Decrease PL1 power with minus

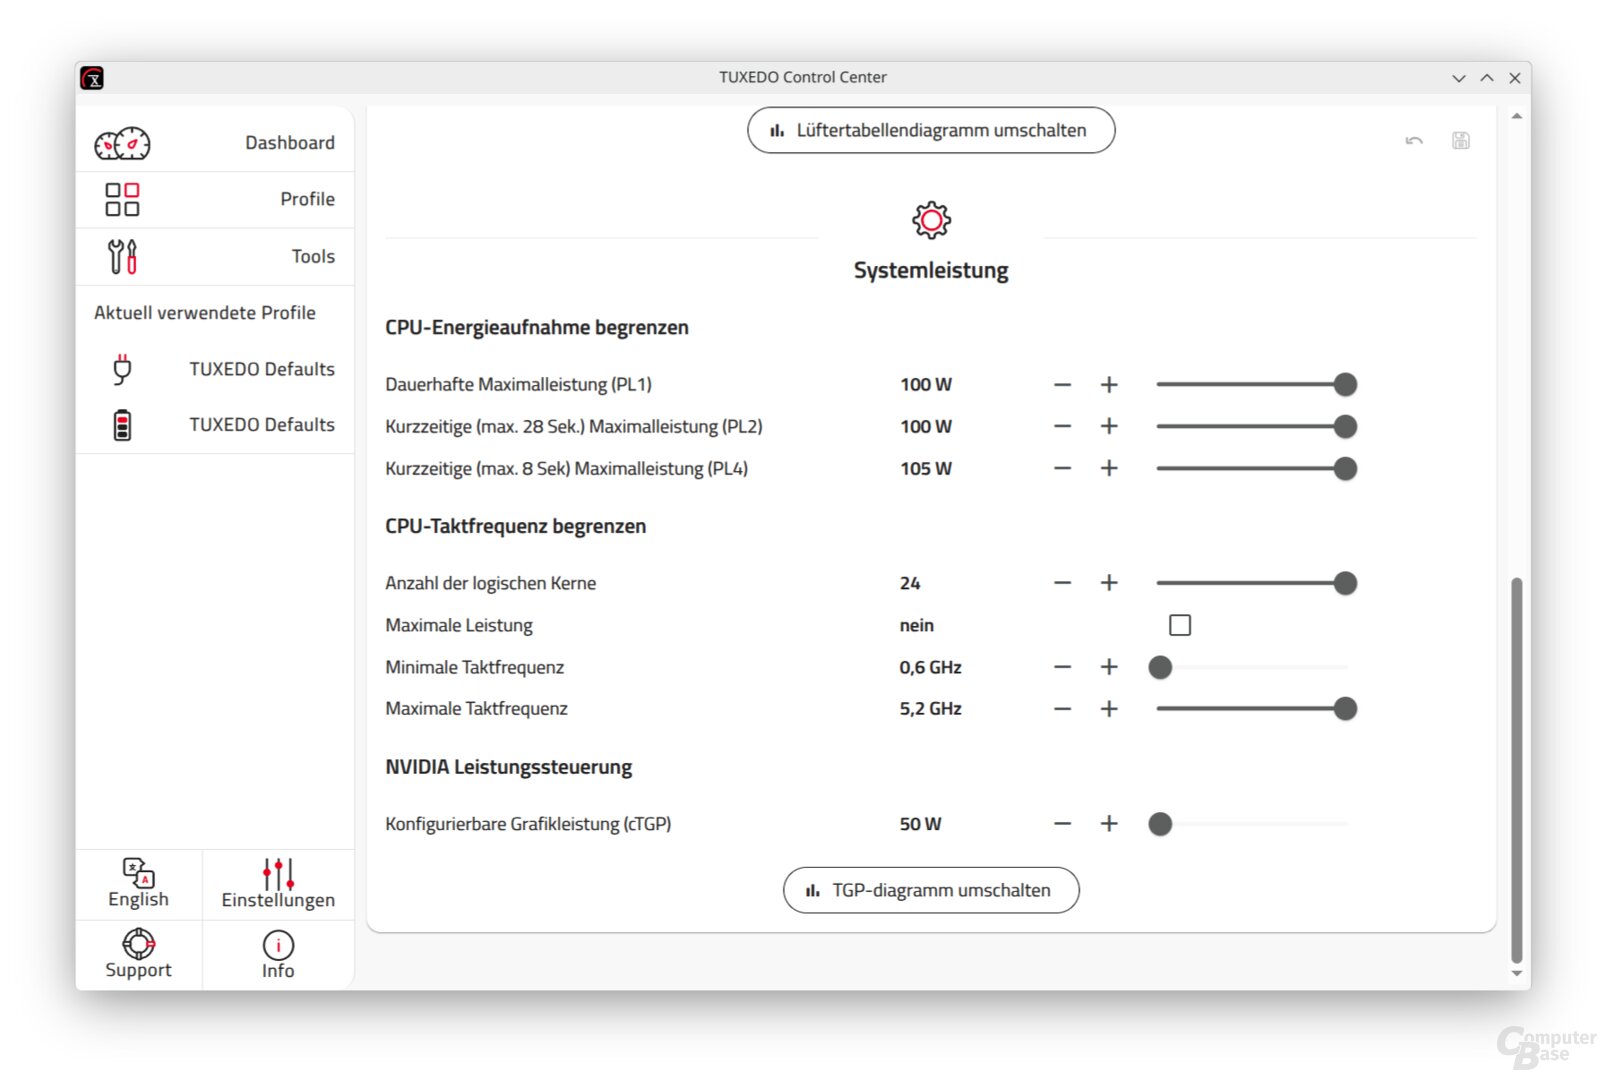tap(1062, 385)
